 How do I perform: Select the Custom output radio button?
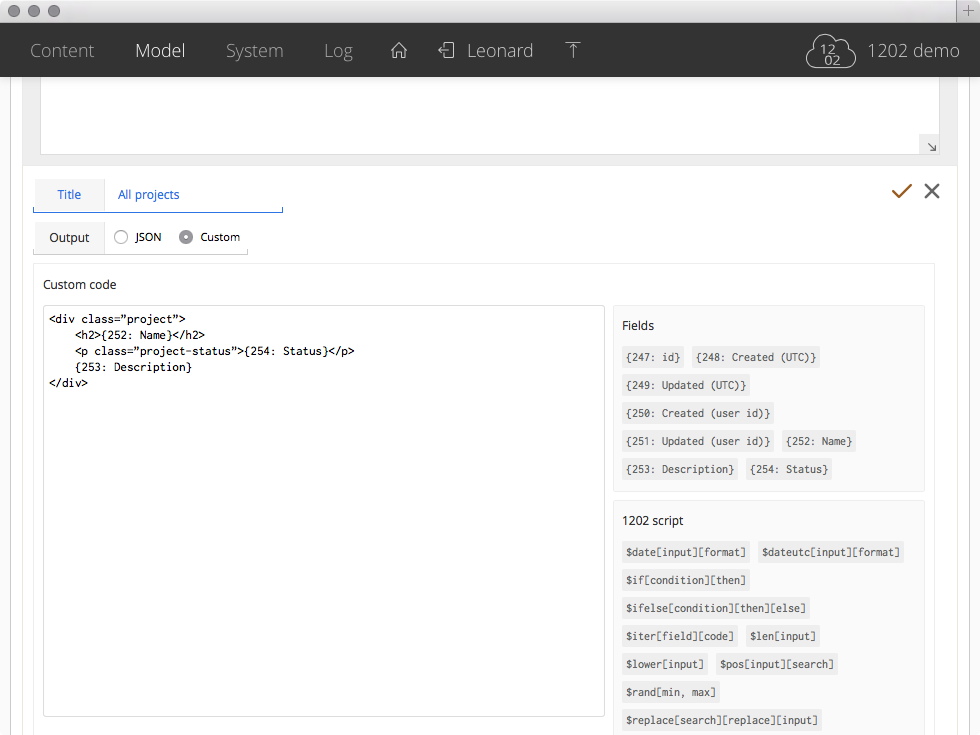(186, 237)
